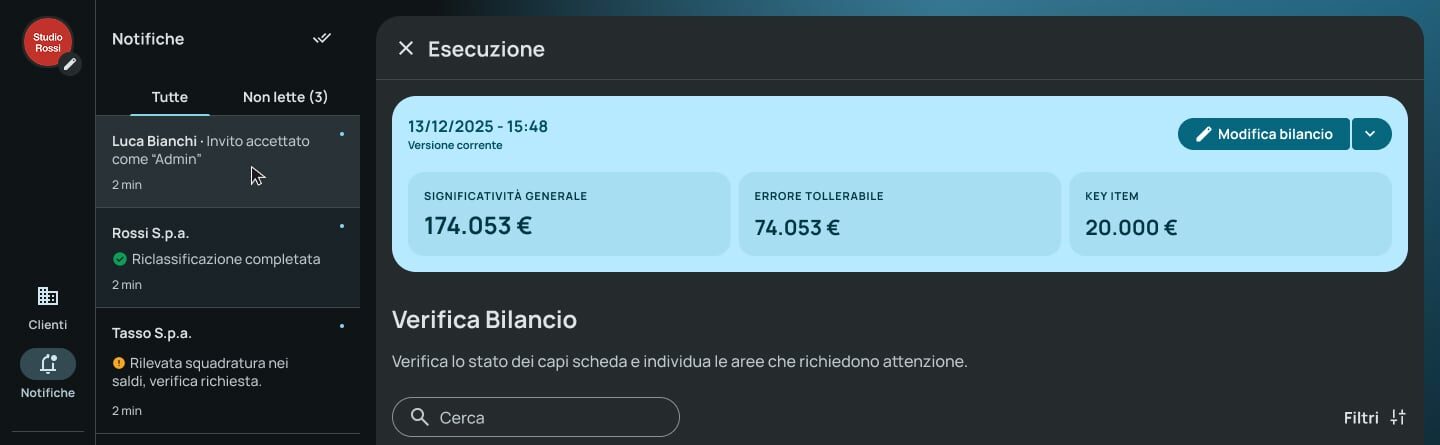Viewport: 1440px width, 445px height.
Task: Click the Modifica bilancio button
Action: [1264, 134]
